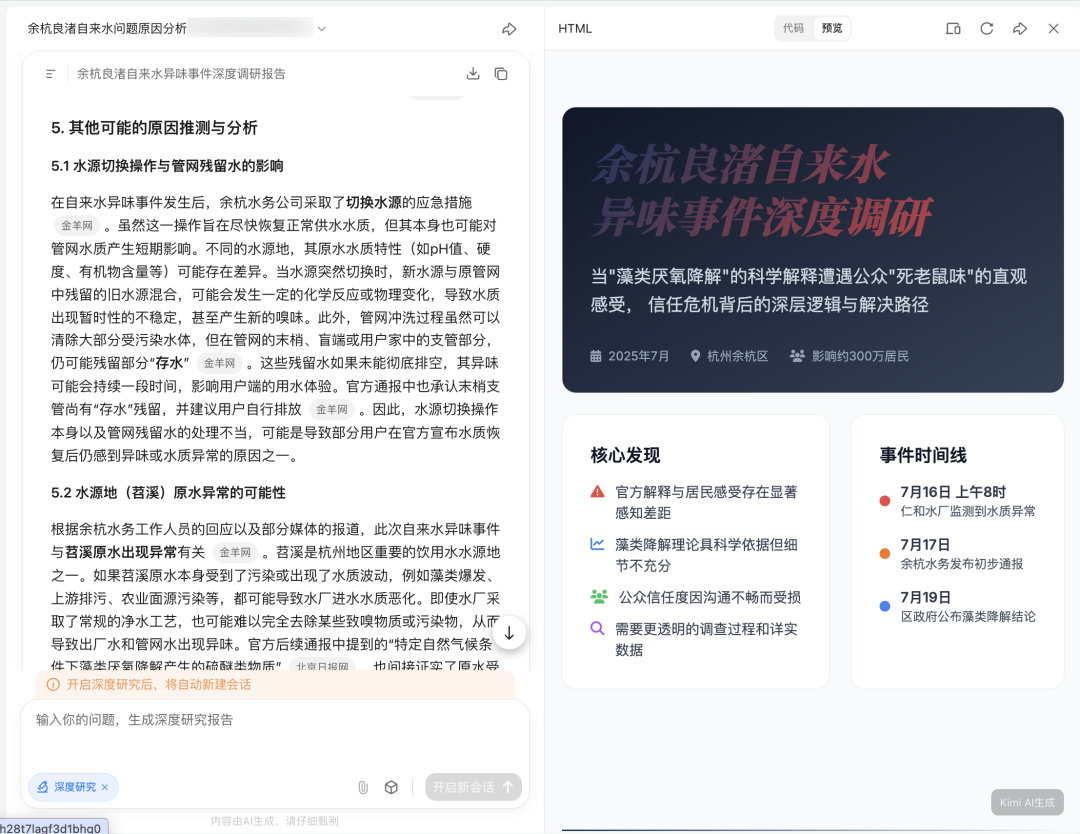Download the research report
The width and height of the screenshot is (1080, 834).
point(473,74)
